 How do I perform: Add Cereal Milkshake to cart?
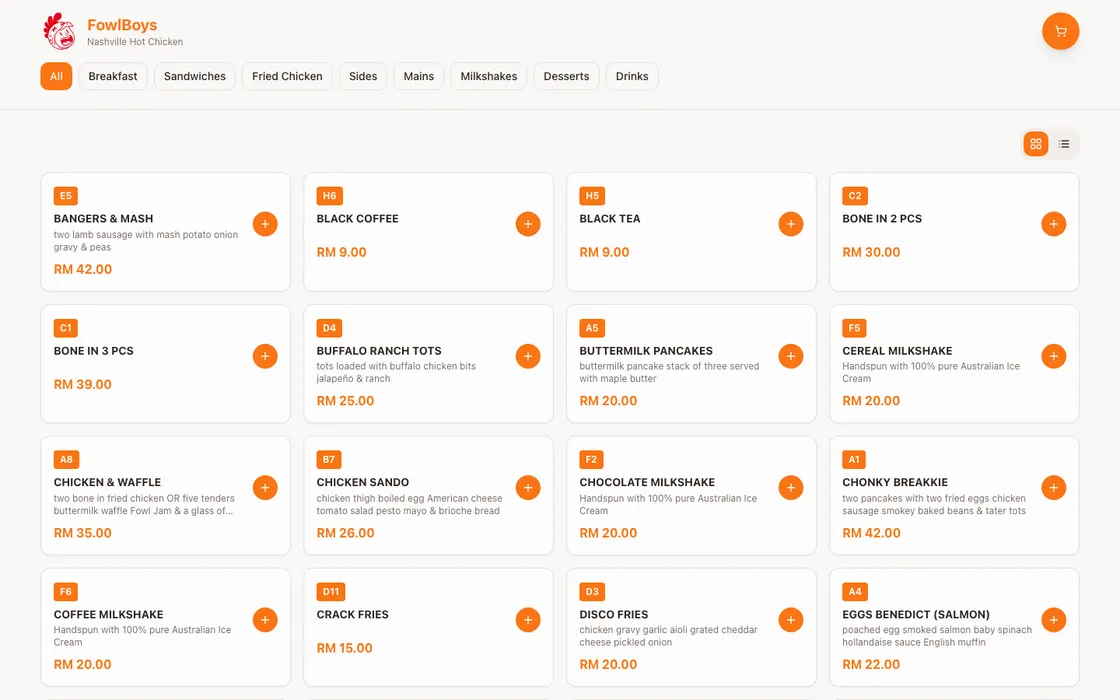(x=1054, y=356)
